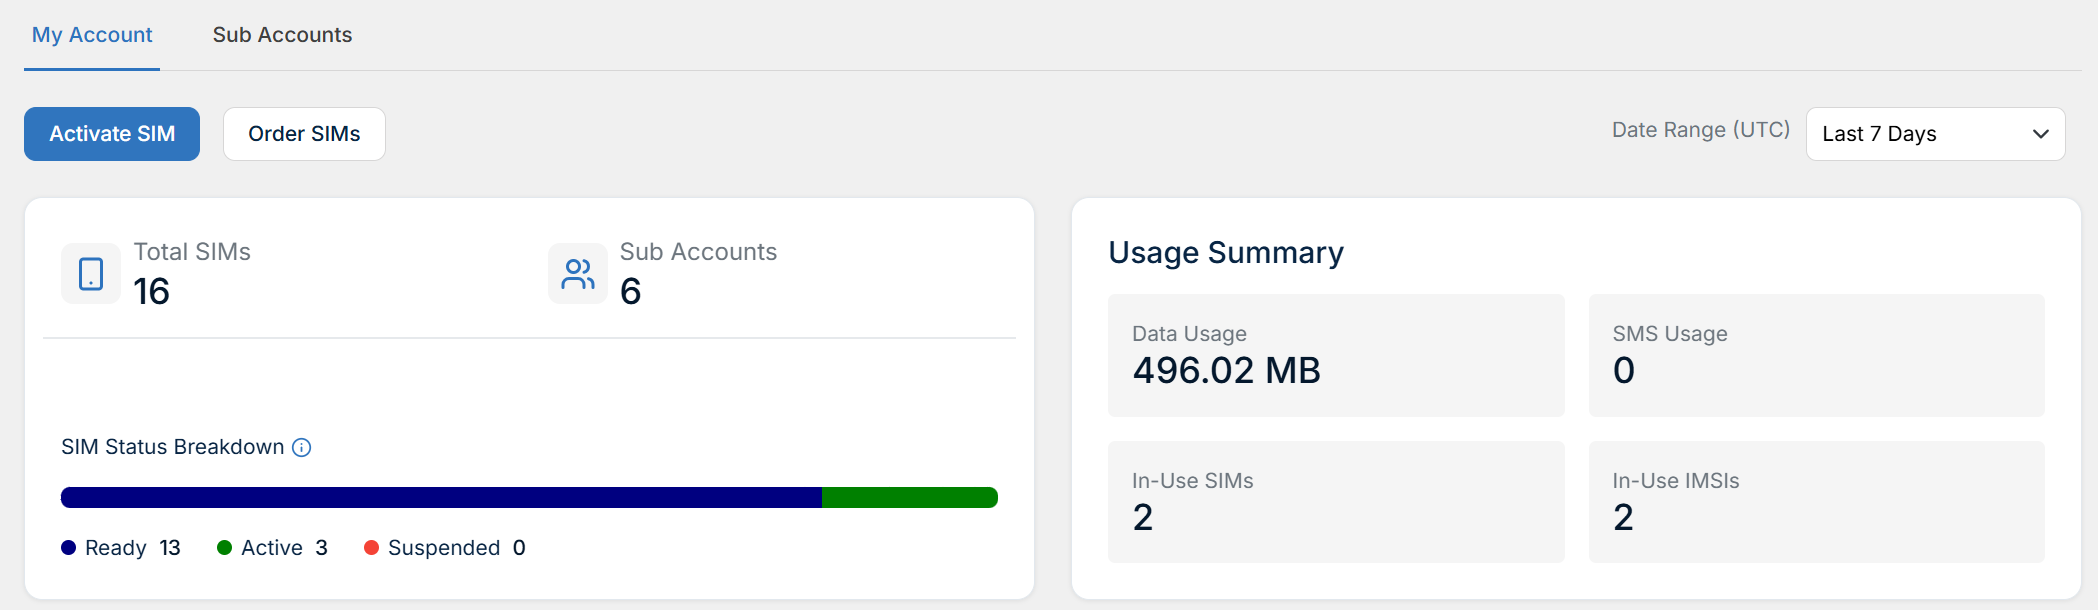2098x610 pixels.
Task: Click the Sub Accounts count 6
Action: click(x=630, y=292)
